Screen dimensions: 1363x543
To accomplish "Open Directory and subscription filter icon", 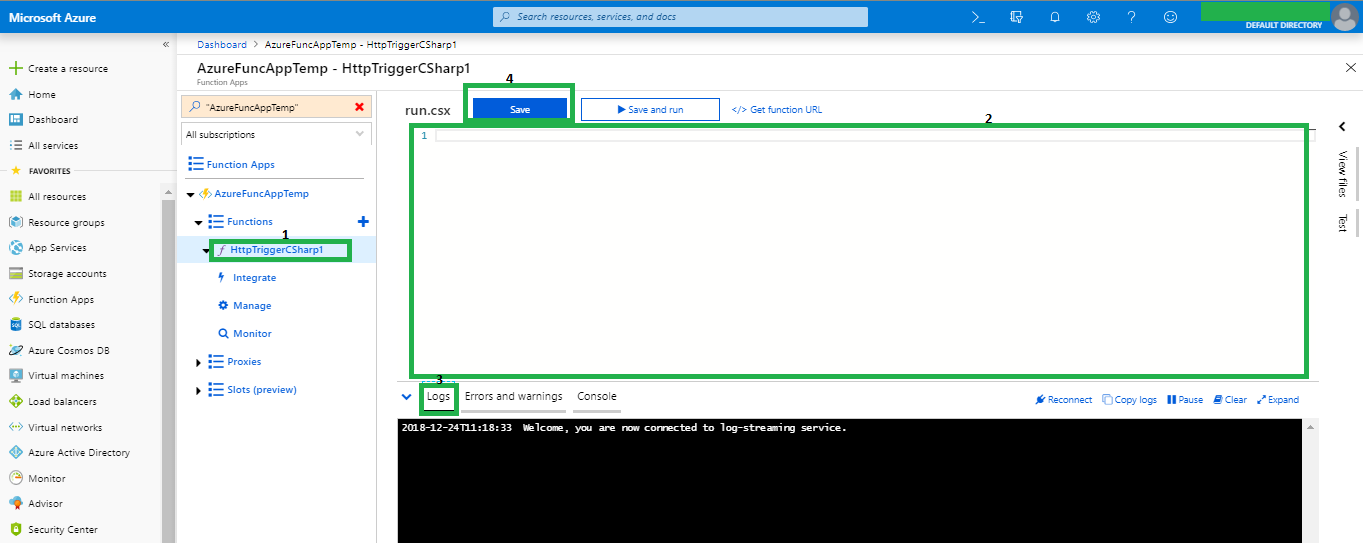I will [1017, 17].
